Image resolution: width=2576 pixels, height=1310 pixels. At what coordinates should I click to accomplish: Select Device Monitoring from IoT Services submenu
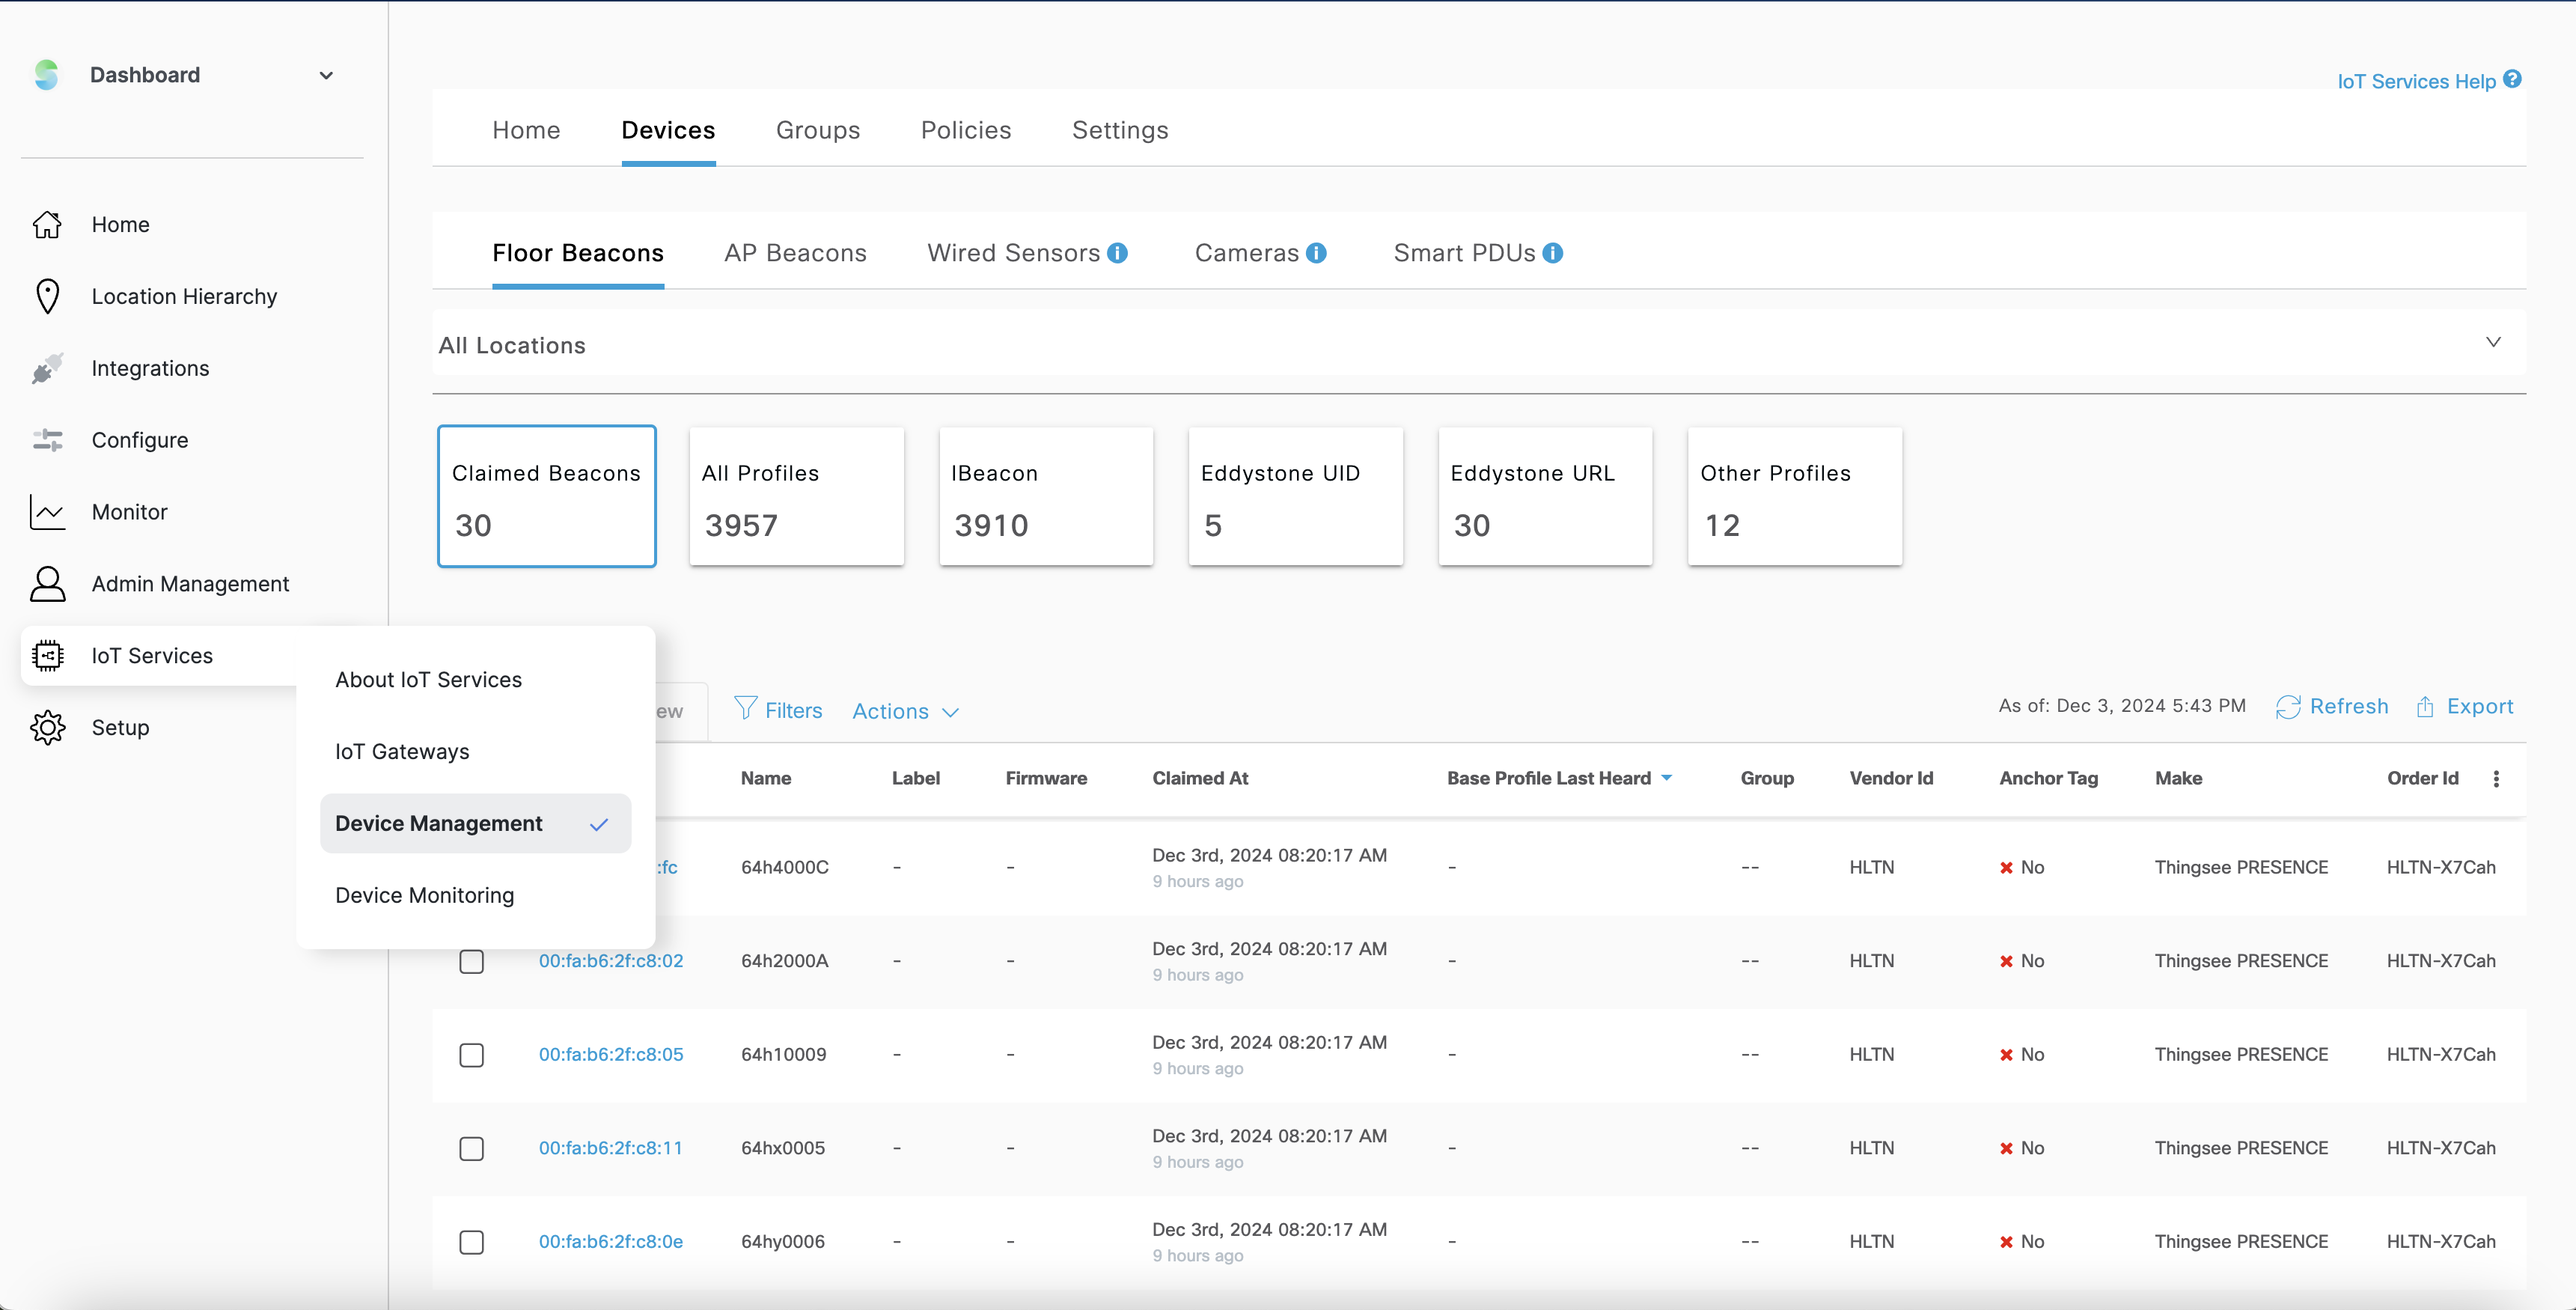[x=425, y=895]
